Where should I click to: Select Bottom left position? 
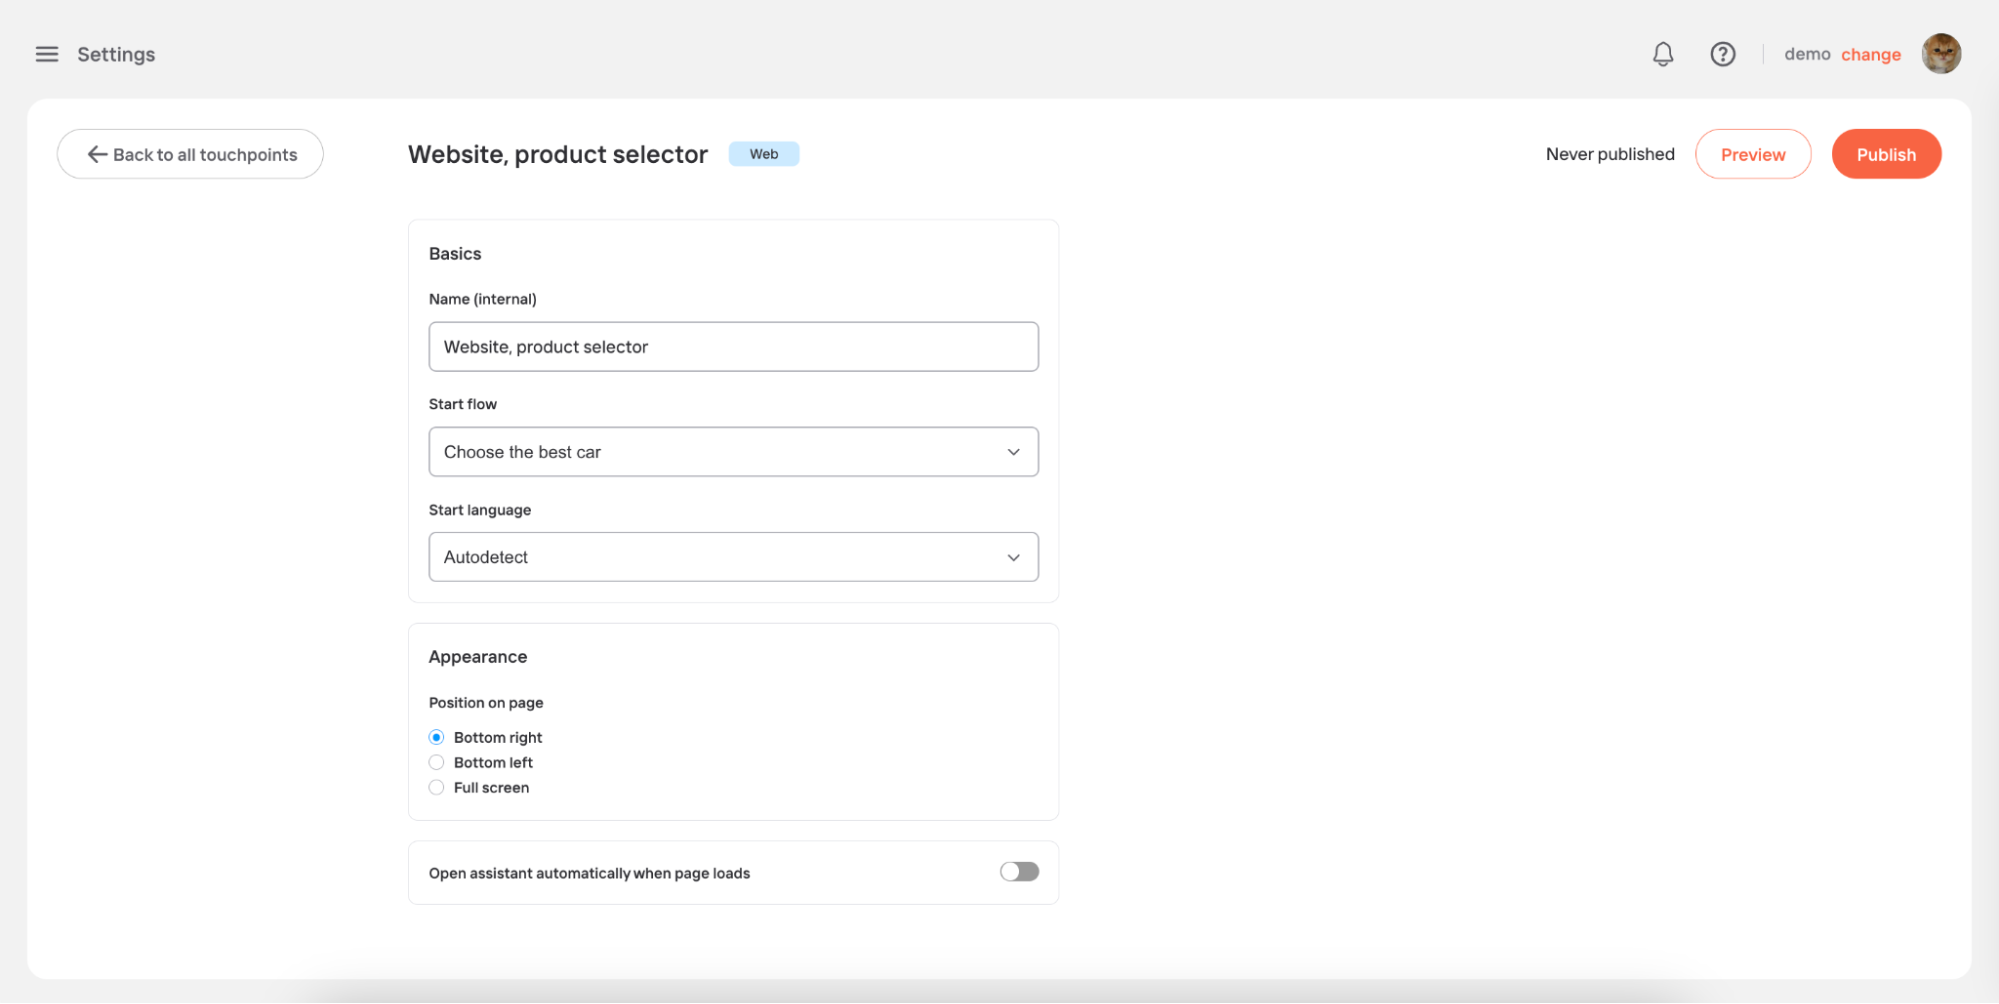click(436, 762)
